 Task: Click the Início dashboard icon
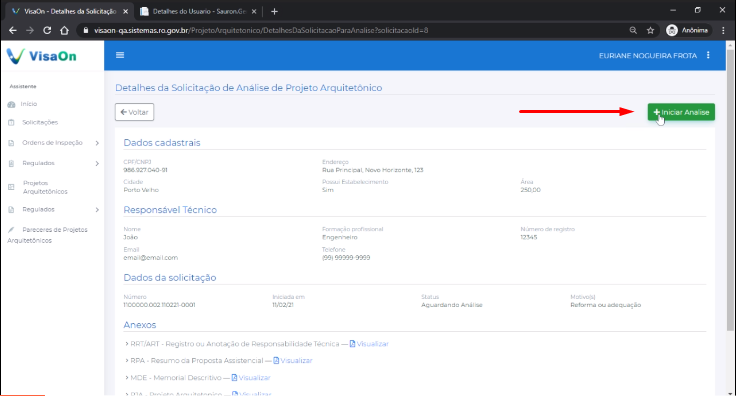point(11,105)
